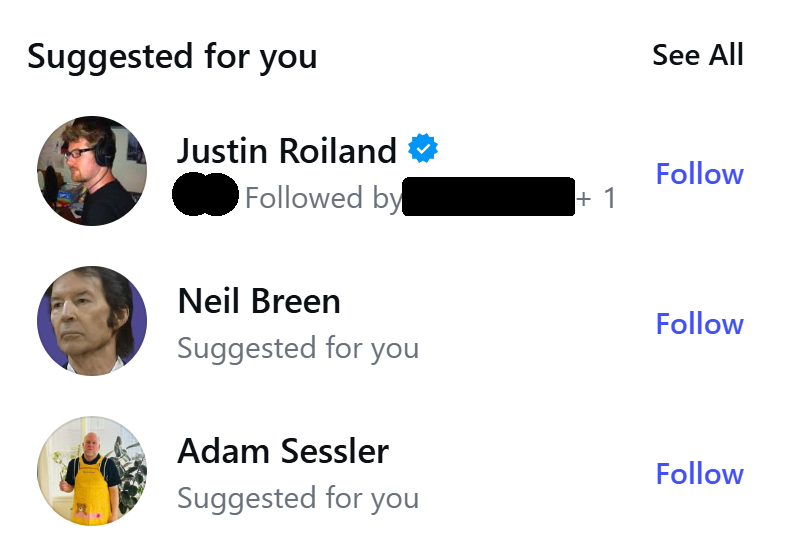This screenshot has width=786, height=542.
Task: Click the blue verified badge icon
Action: coord(423,150)
